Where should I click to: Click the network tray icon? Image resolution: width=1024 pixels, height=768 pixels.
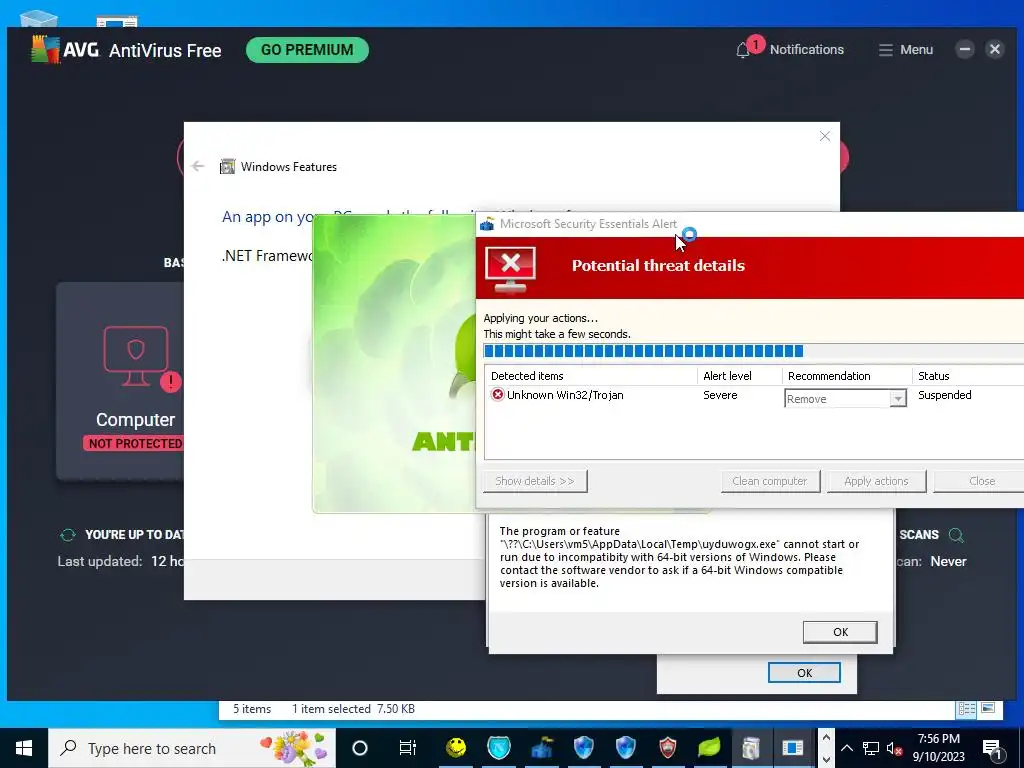(871, 748)
